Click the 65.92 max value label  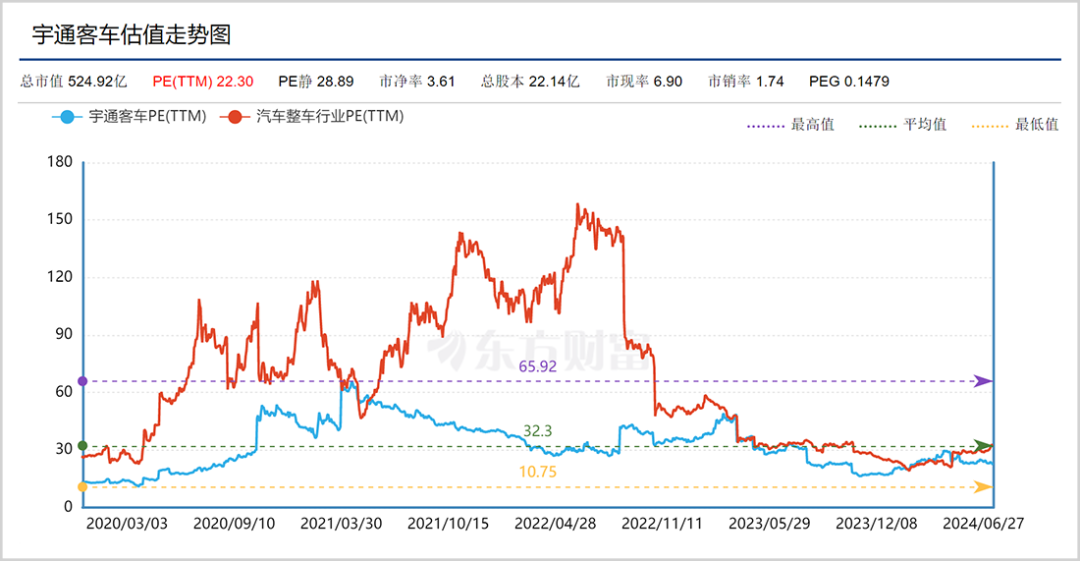tap(537, 367)
